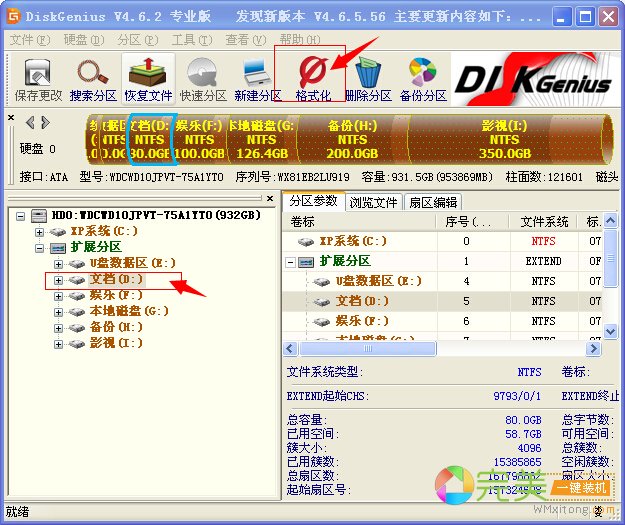Collapse the 扩展分区 tree node
This screenshot has height=525, width=625.
[39, 248]
